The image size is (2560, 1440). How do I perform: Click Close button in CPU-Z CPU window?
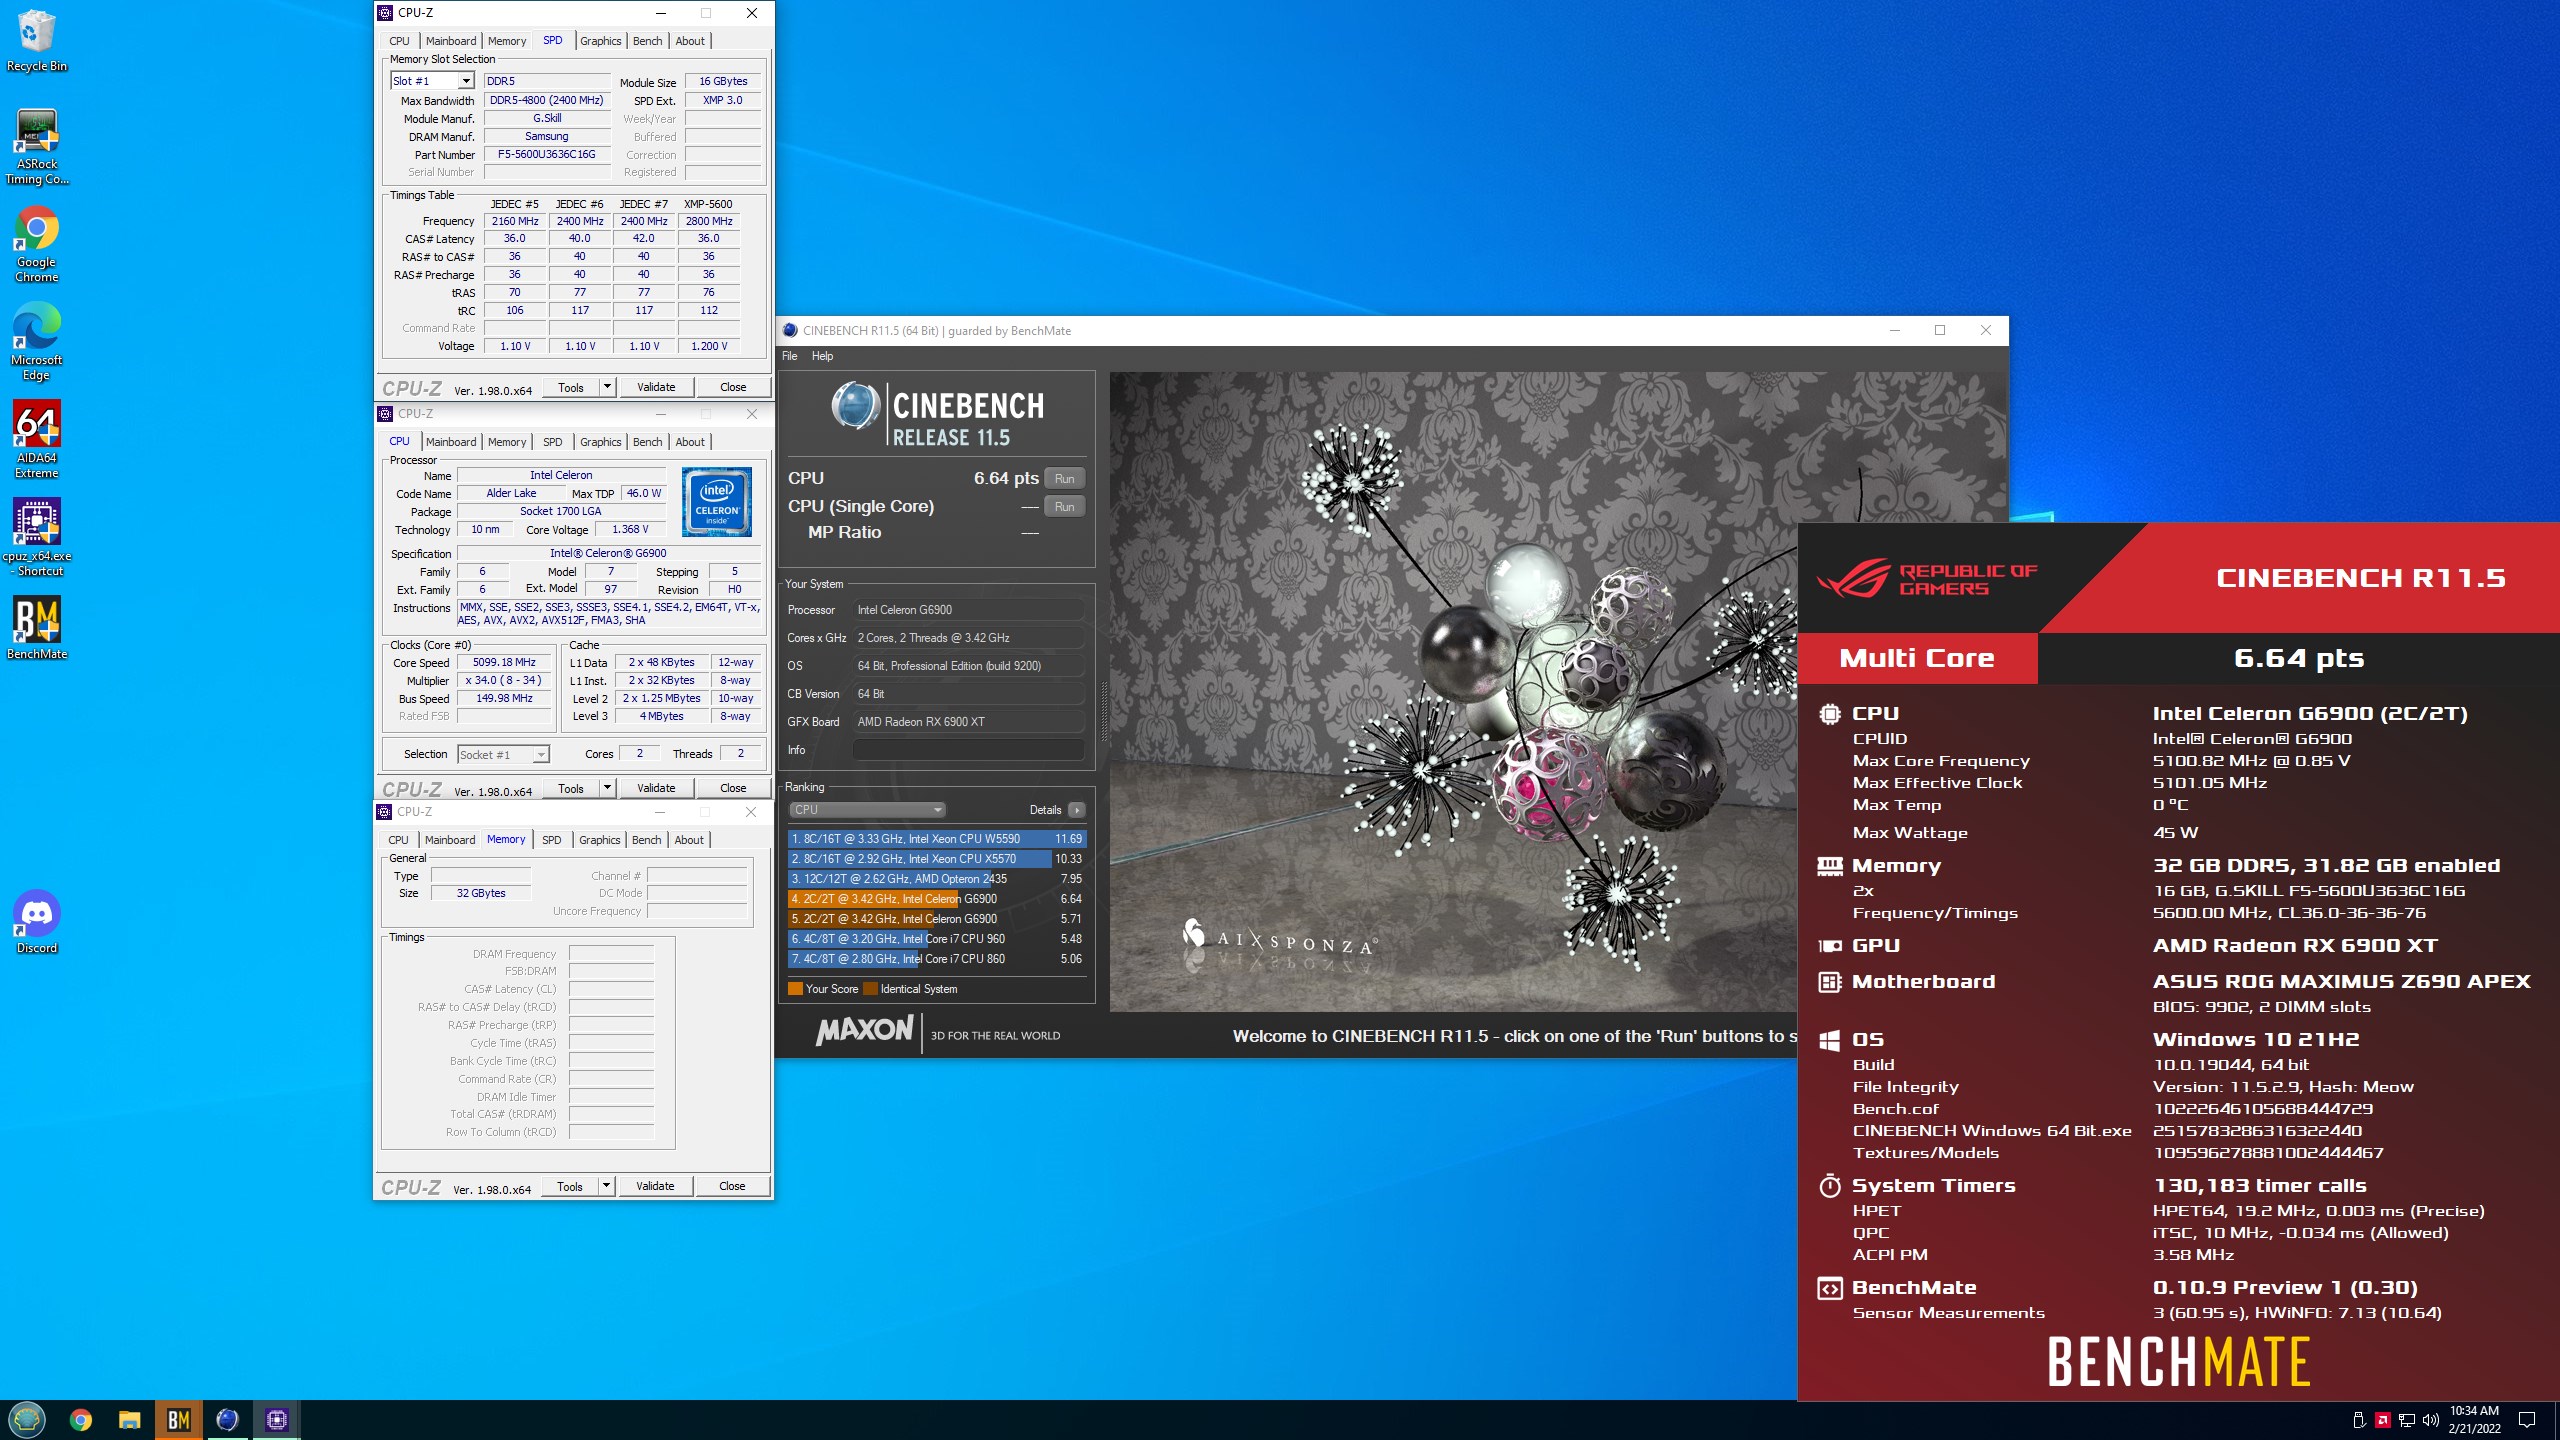pos(733,788)
